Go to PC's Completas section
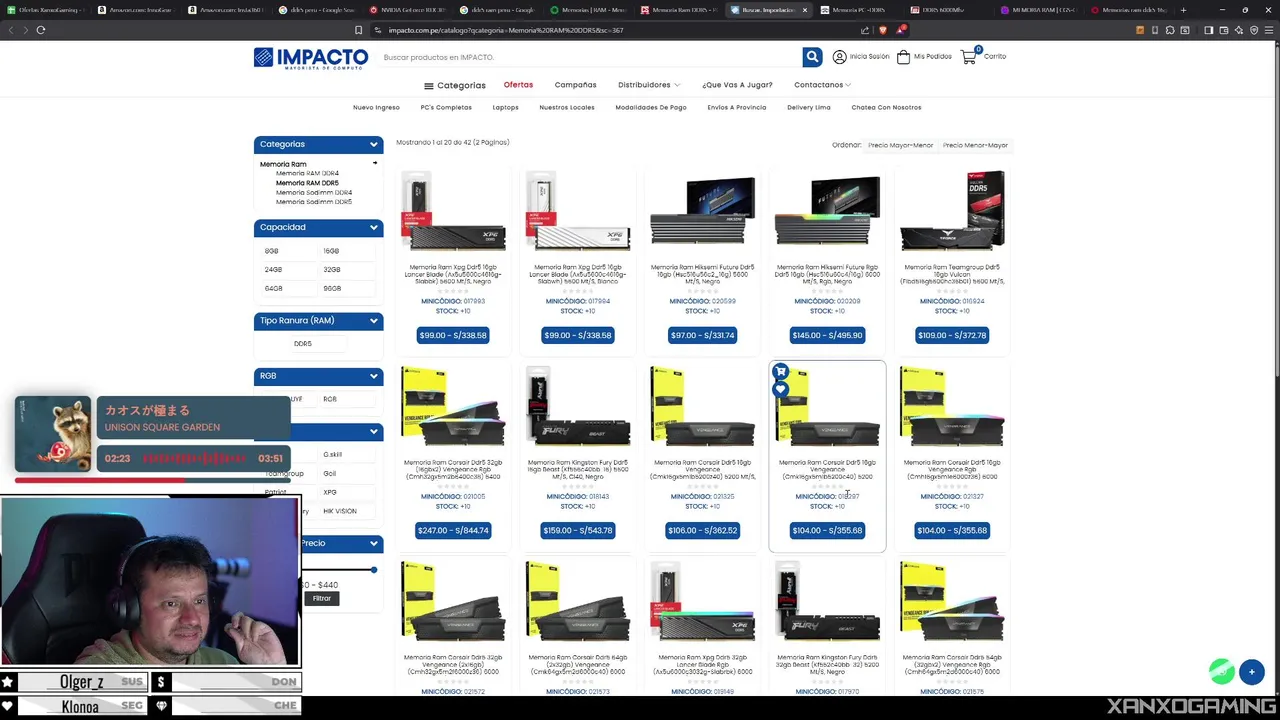 [446, 107]
